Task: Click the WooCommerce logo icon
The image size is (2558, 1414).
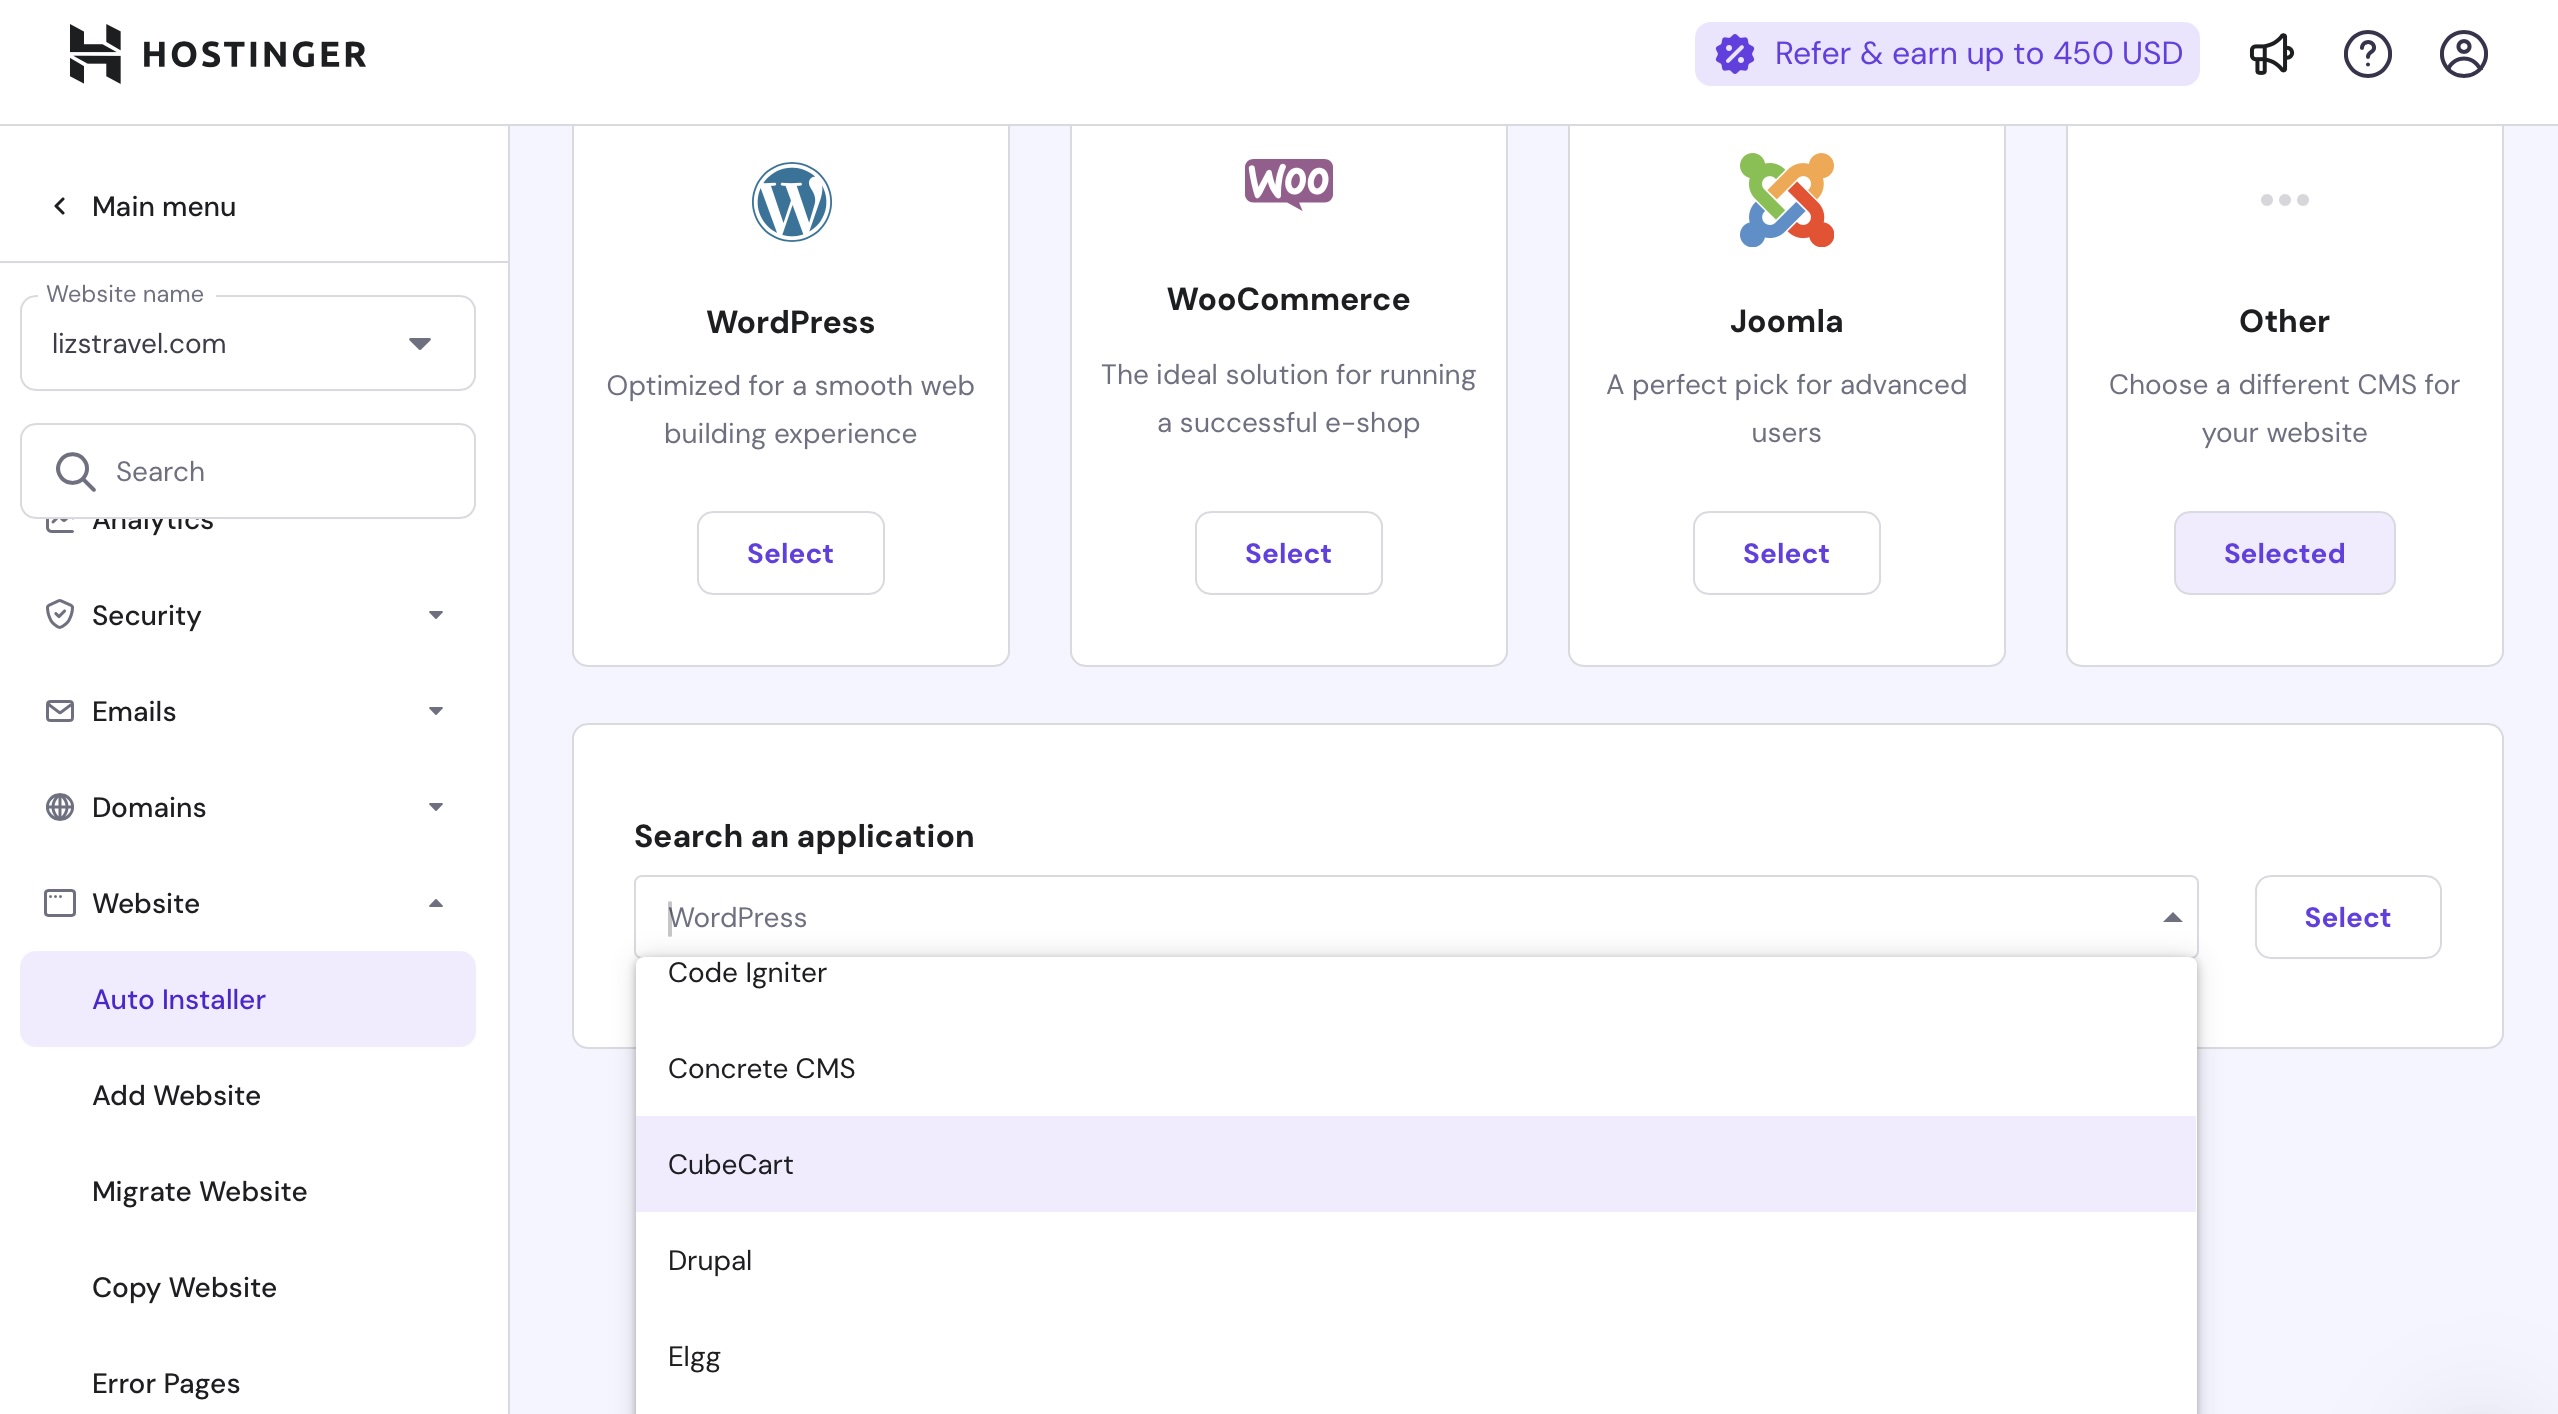Action: 1288,183
